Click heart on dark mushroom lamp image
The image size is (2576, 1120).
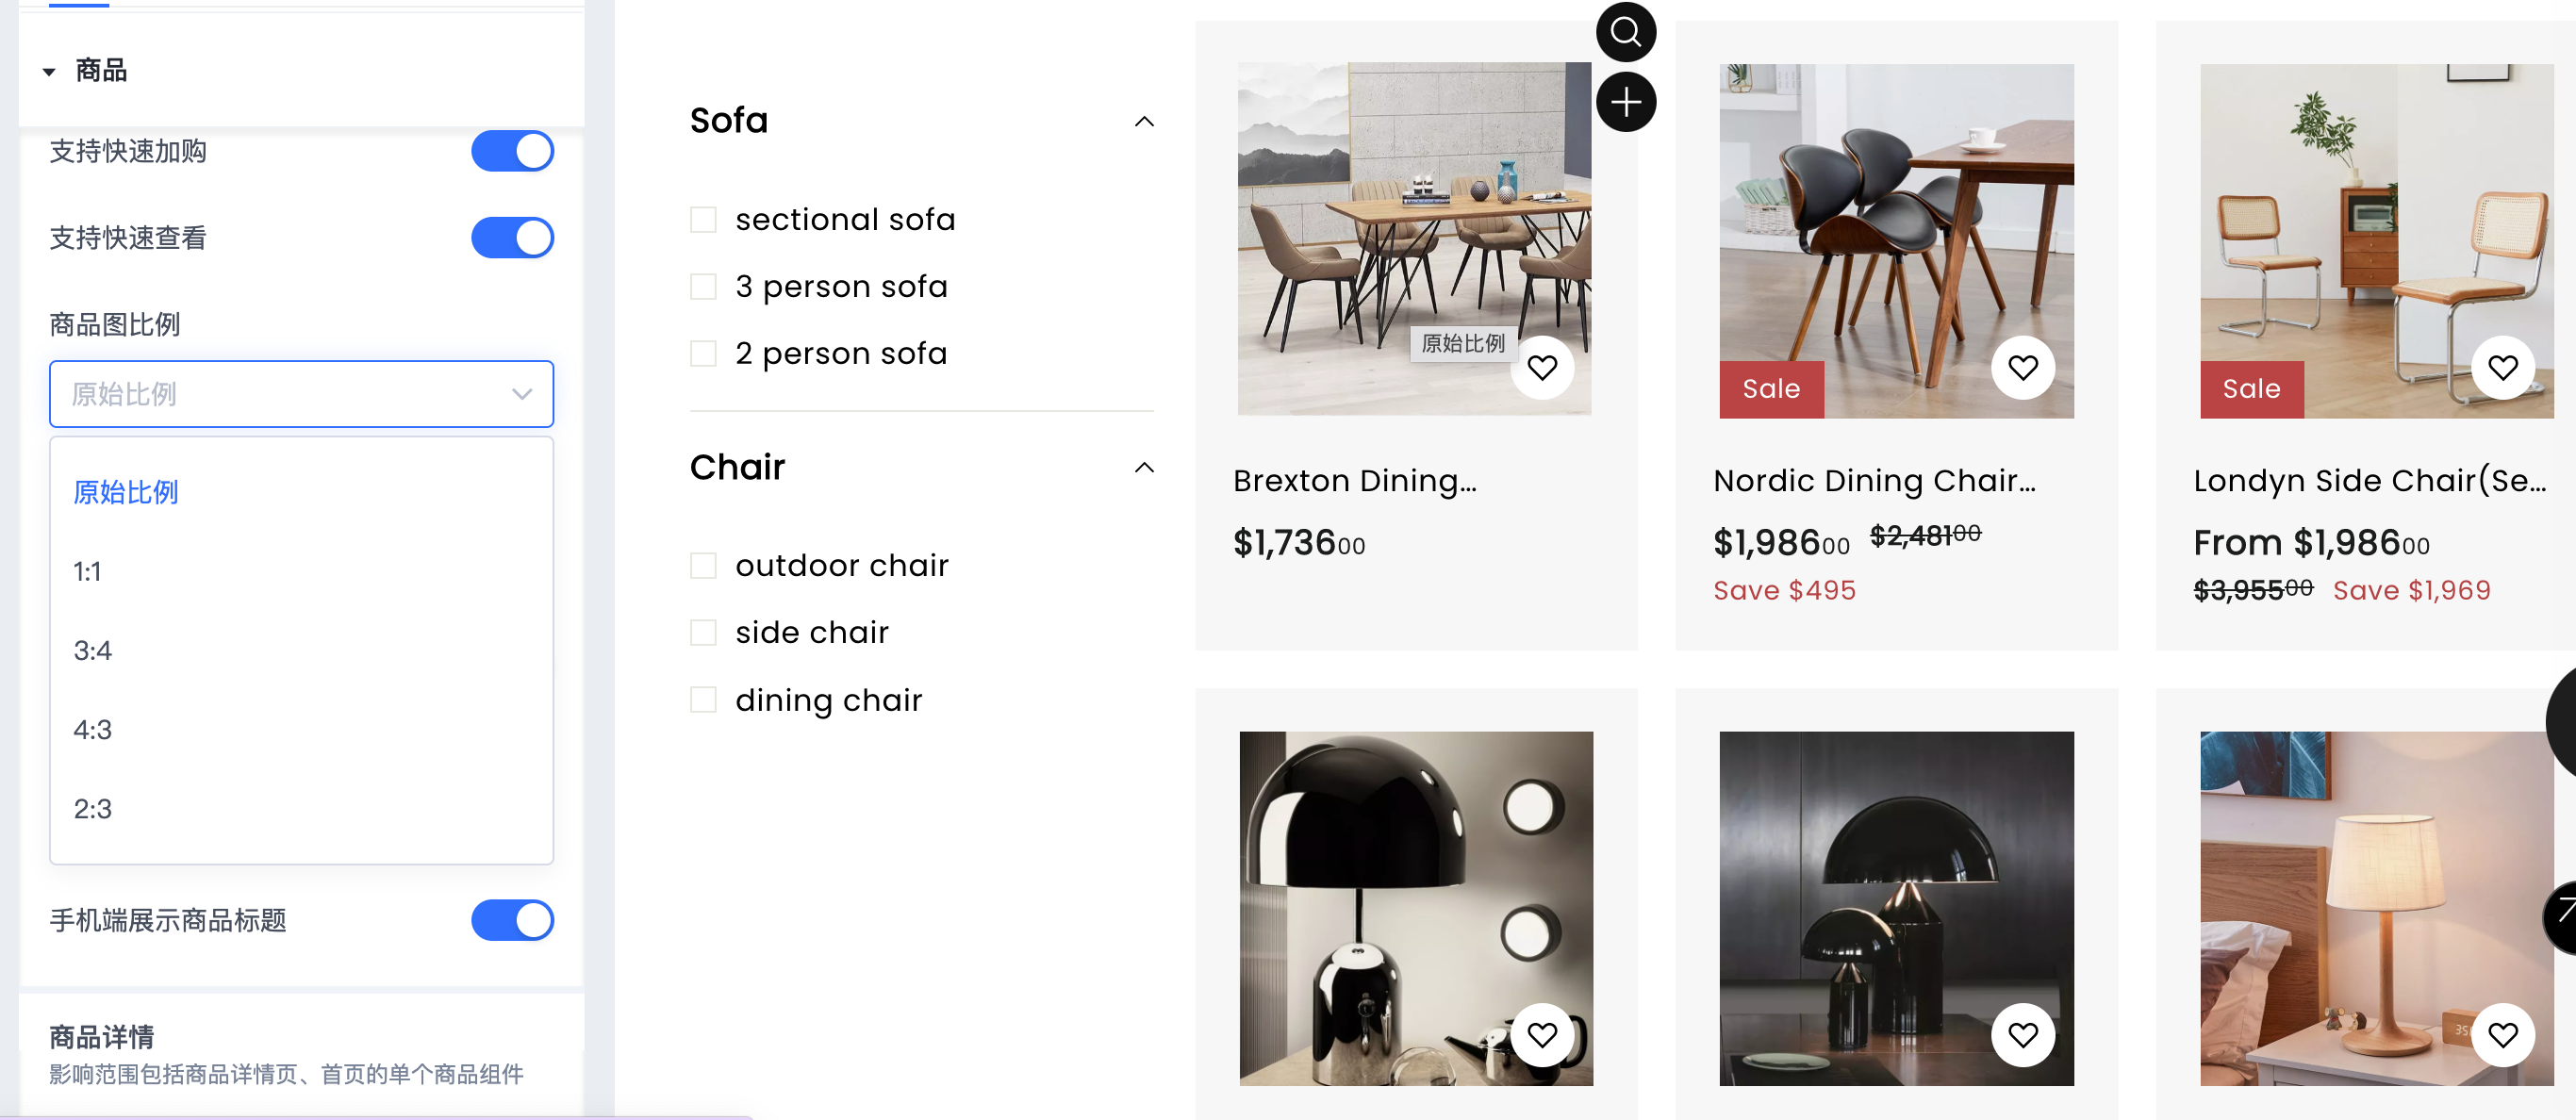click(2022, 1035)
